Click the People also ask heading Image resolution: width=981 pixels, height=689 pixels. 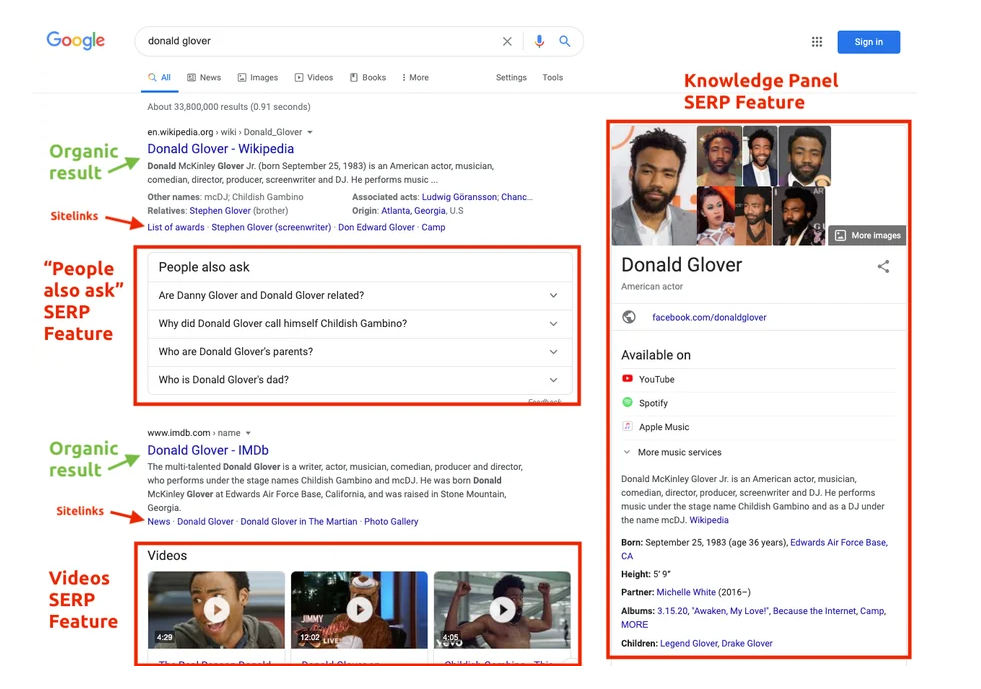click(x=204, y=267)
